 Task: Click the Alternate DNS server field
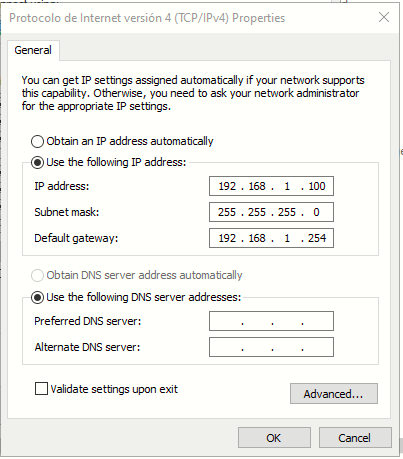(271, 347)
